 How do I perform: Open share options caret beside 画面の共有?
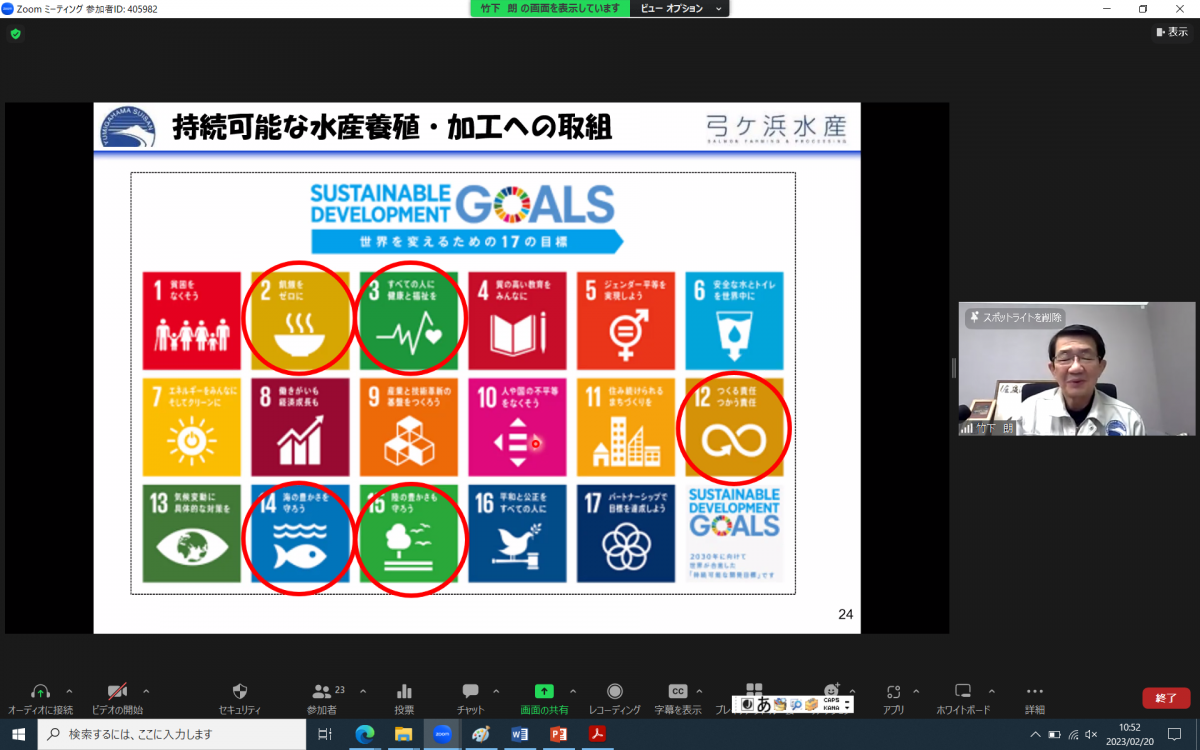573,691
